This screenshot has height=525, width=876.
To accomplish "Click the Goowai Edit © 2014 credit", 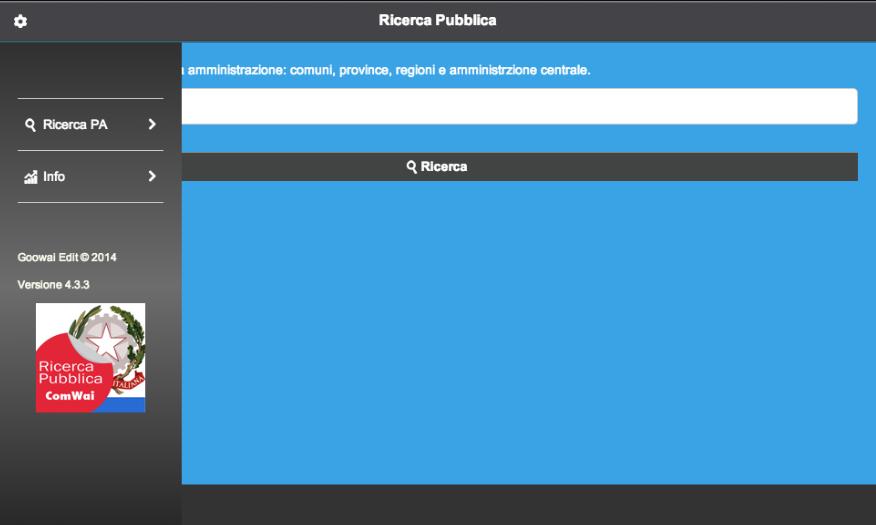I will (x=67, y=257).
